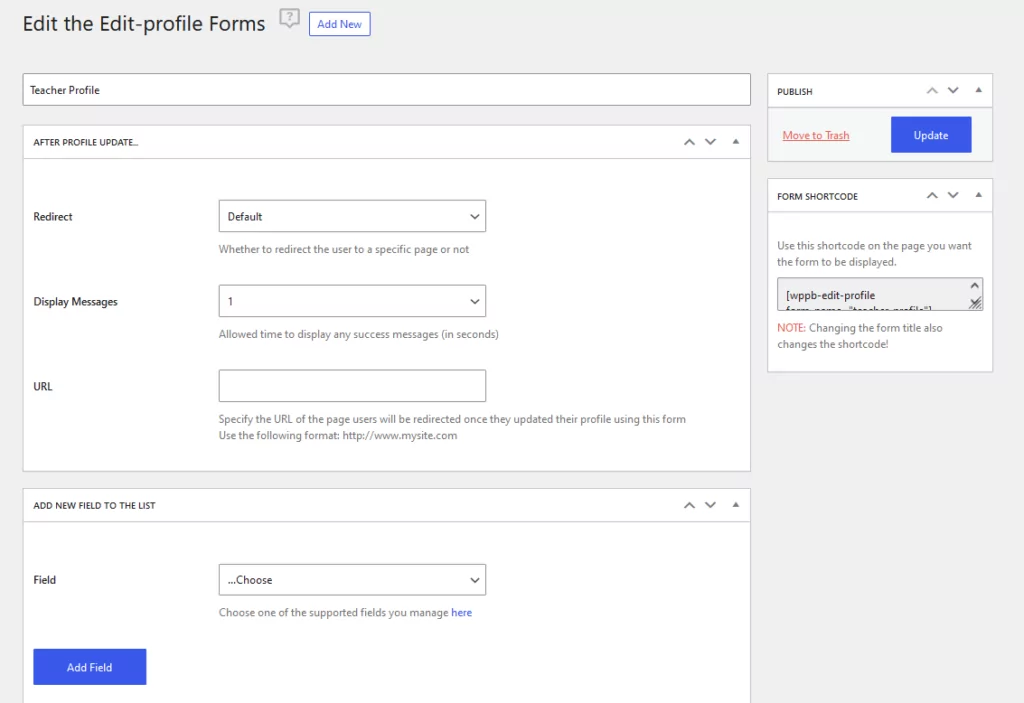This screenshot has height=703, width=1024.
Task: Open the Redirect dropdown
Action: tap(352, 216)
